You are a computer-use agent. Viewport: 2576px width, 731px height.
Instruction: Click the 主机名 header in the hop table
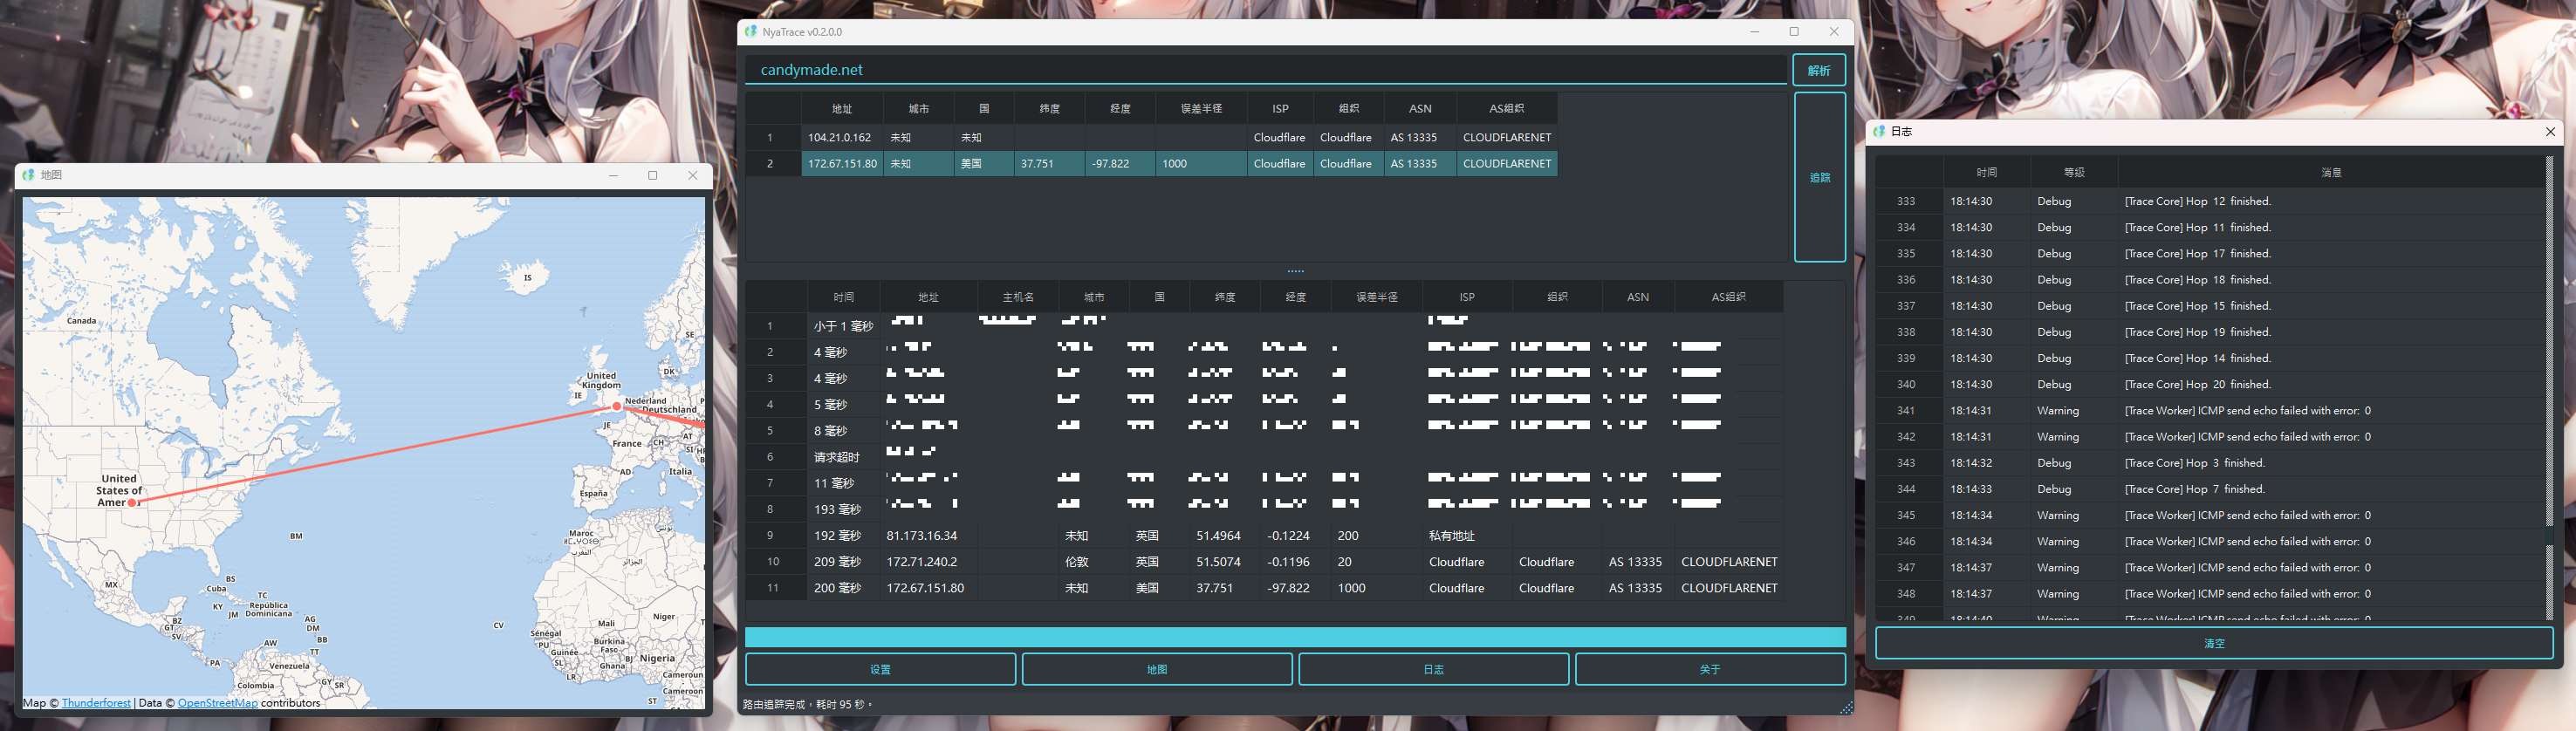(1018, 297)
